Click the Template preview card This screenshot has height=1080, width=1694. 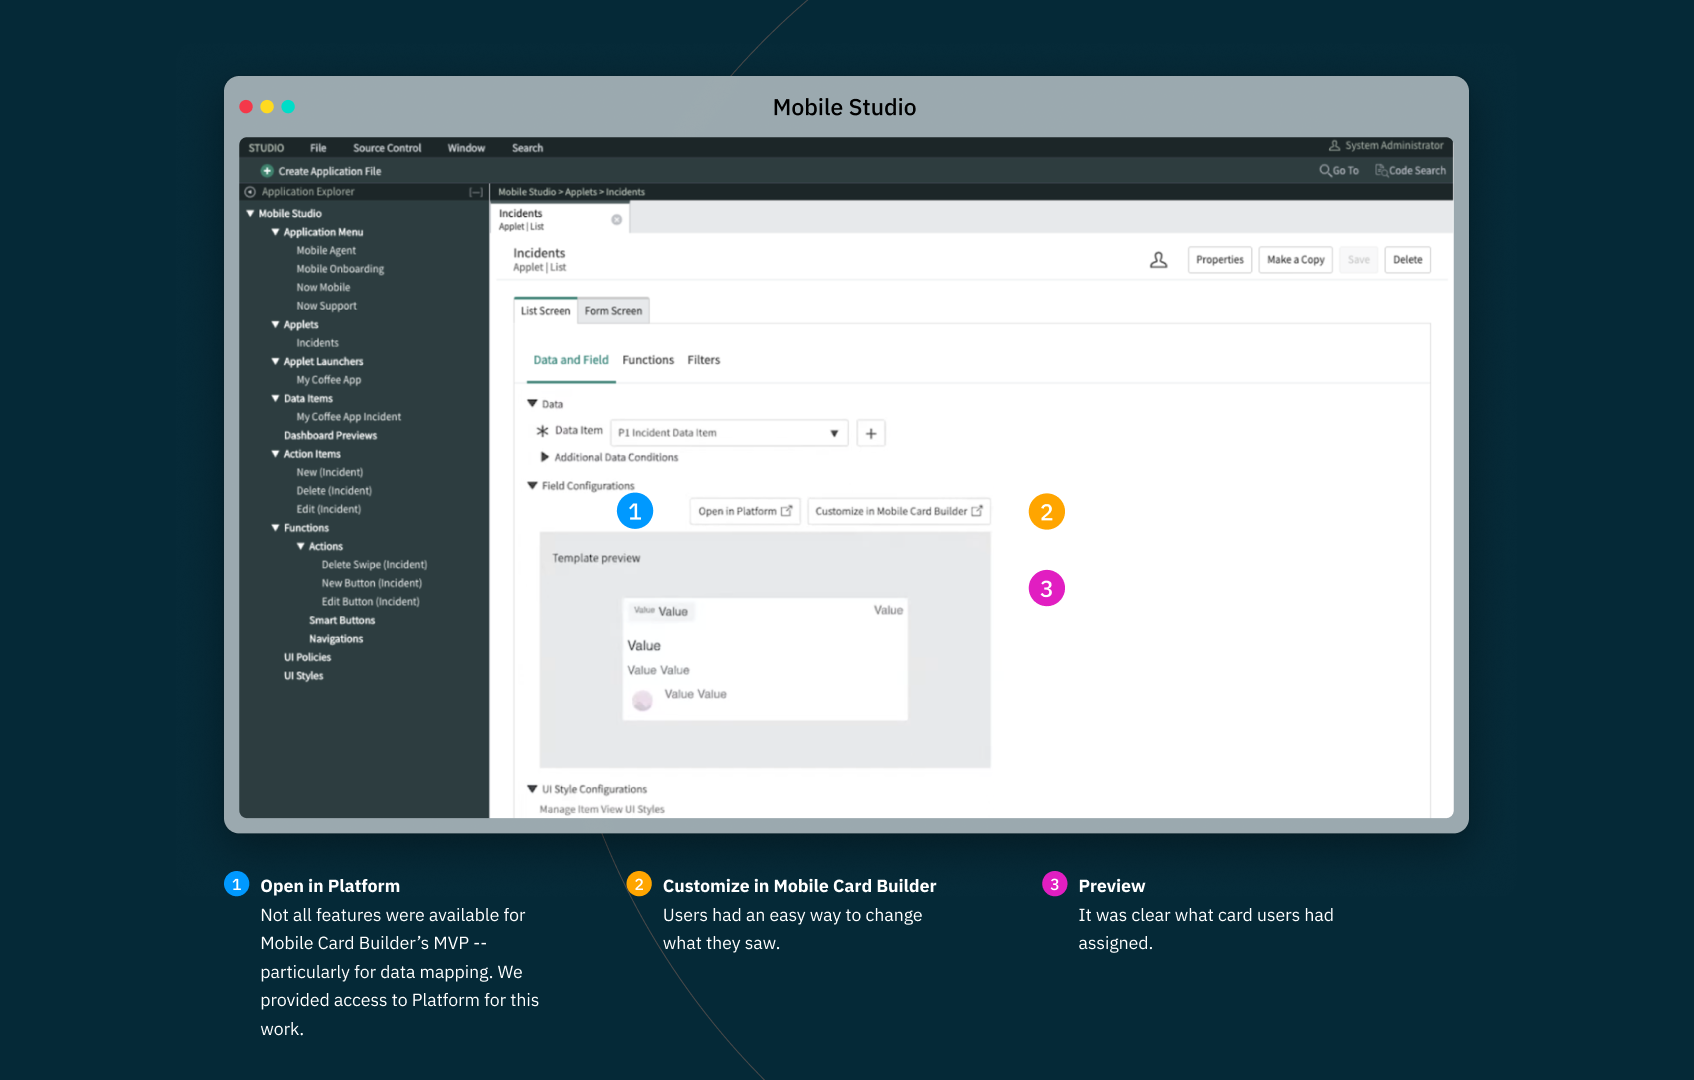765,659
